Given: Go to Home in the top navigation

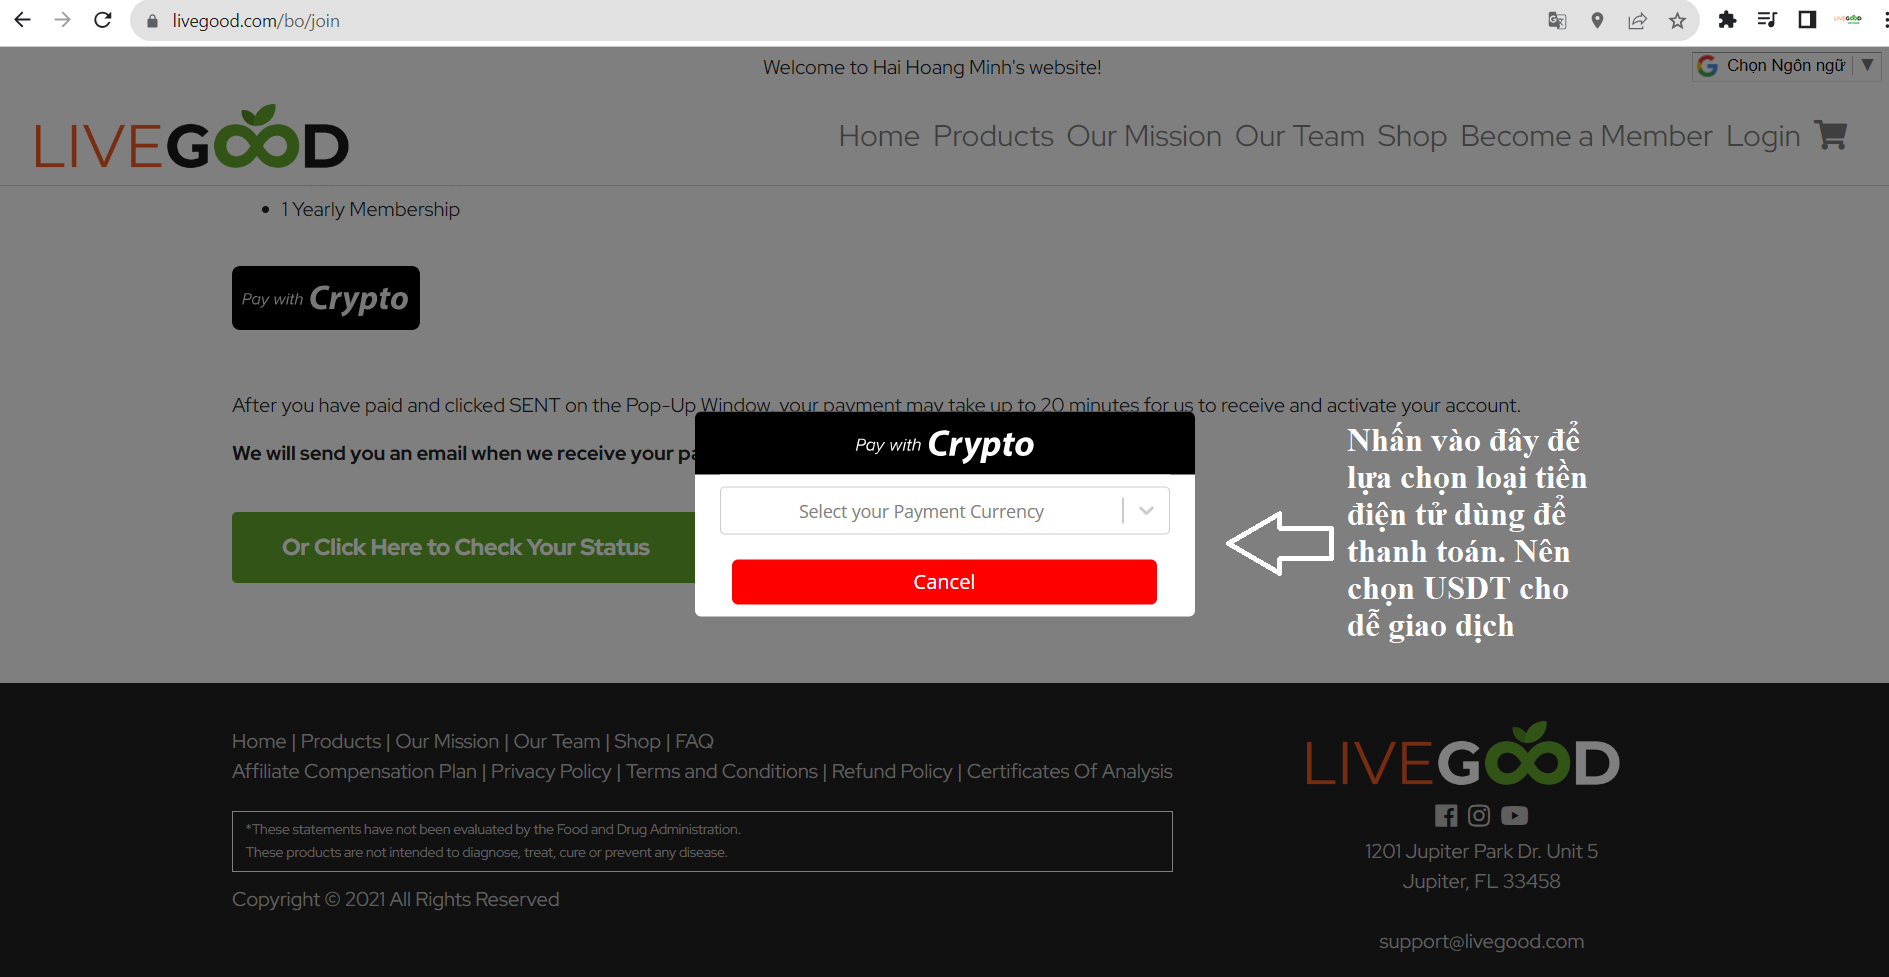Looking at the screenshot, I should click(879, 136).
